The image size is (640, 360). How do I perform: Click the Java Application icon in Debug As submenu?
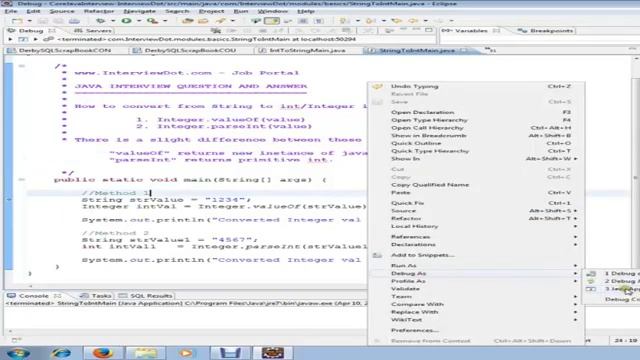591,289
